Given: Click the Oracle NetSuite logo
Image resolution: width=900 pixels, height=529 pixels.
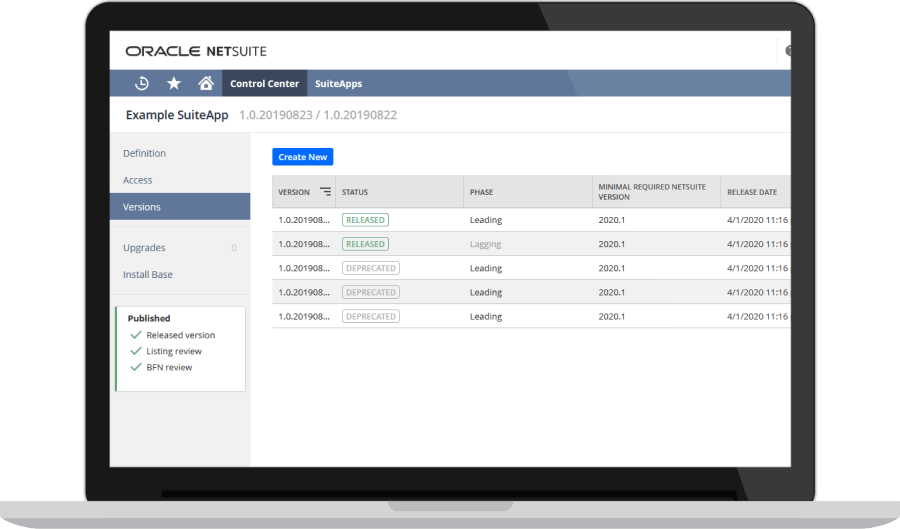Looking at the screenshot, I should click(196, 51).
